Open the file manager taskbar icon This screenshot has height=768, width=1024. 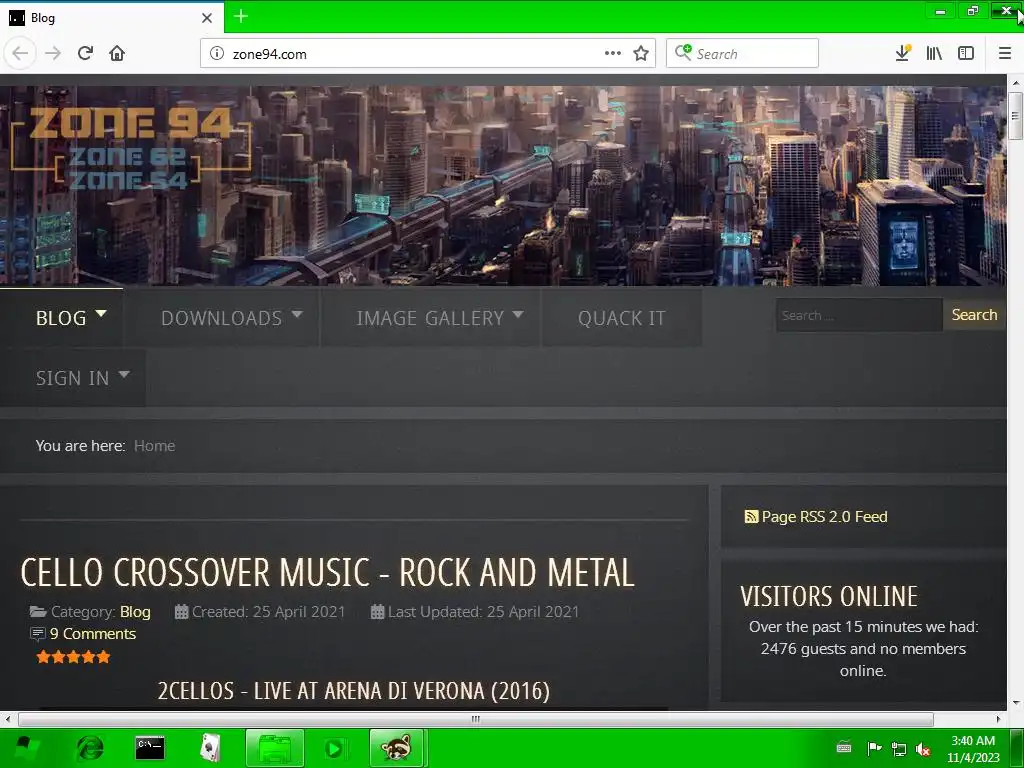click(x=275, y=748)
